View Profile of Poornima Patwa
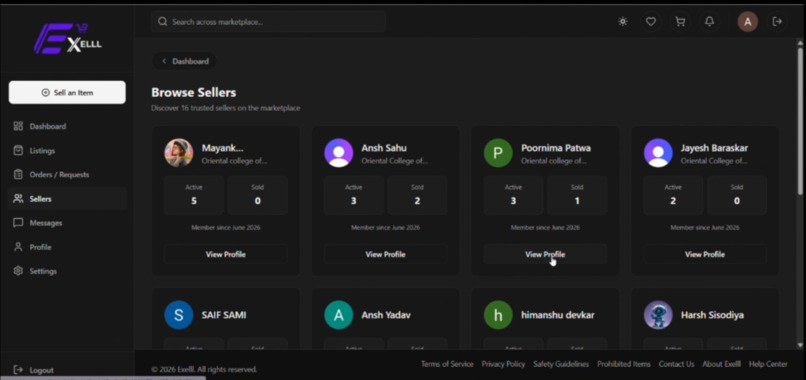Image resolution: width=806 pixels, height=380 pixels. [x=545, y=254]
